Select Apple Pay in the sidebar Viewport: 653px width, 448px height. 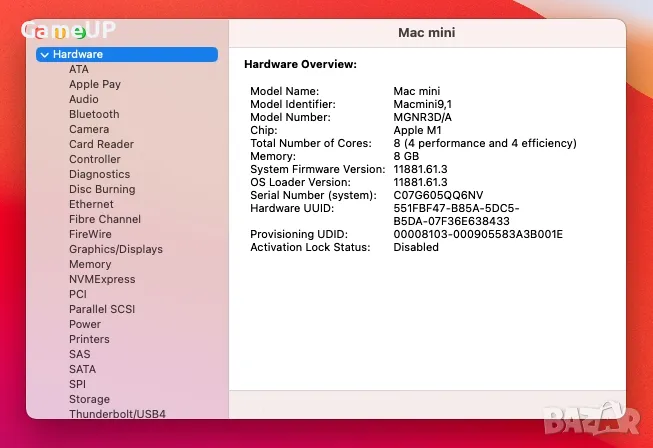point(95,85)
